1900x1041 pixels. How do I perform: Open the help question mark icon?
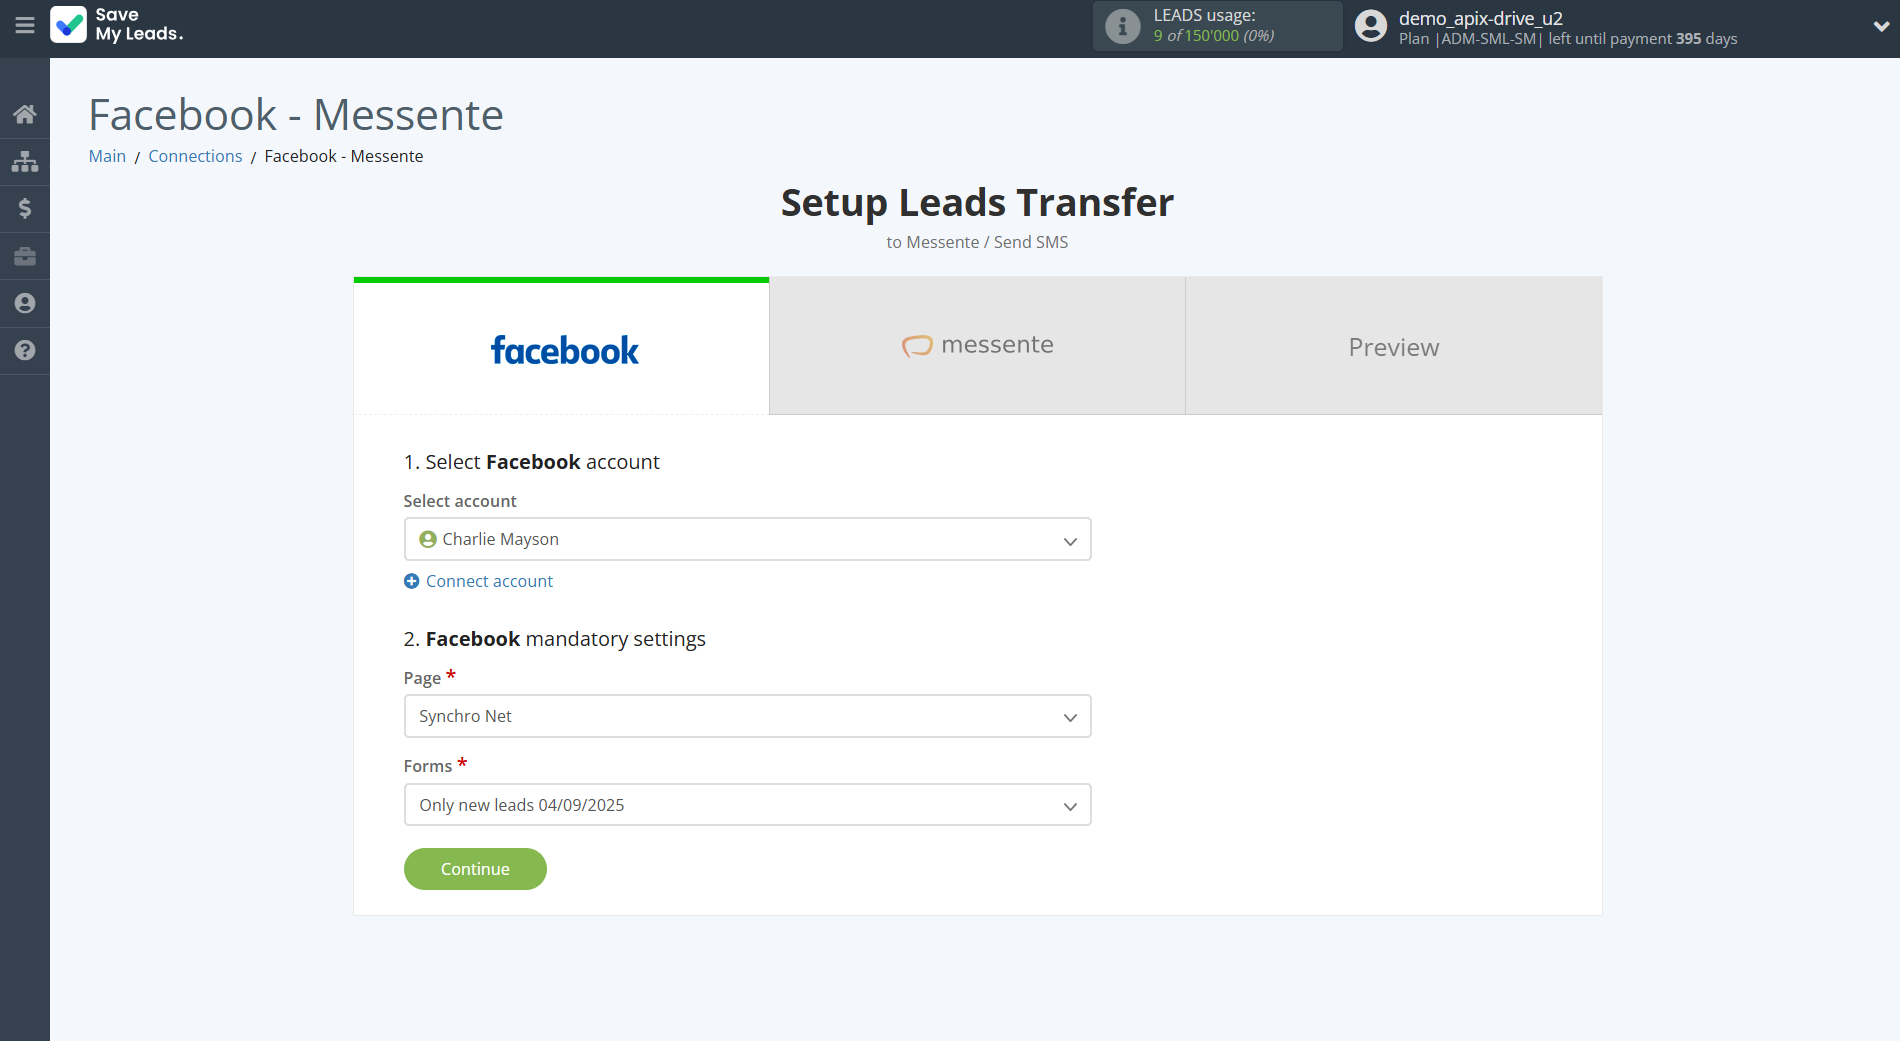tap(25, 351)
